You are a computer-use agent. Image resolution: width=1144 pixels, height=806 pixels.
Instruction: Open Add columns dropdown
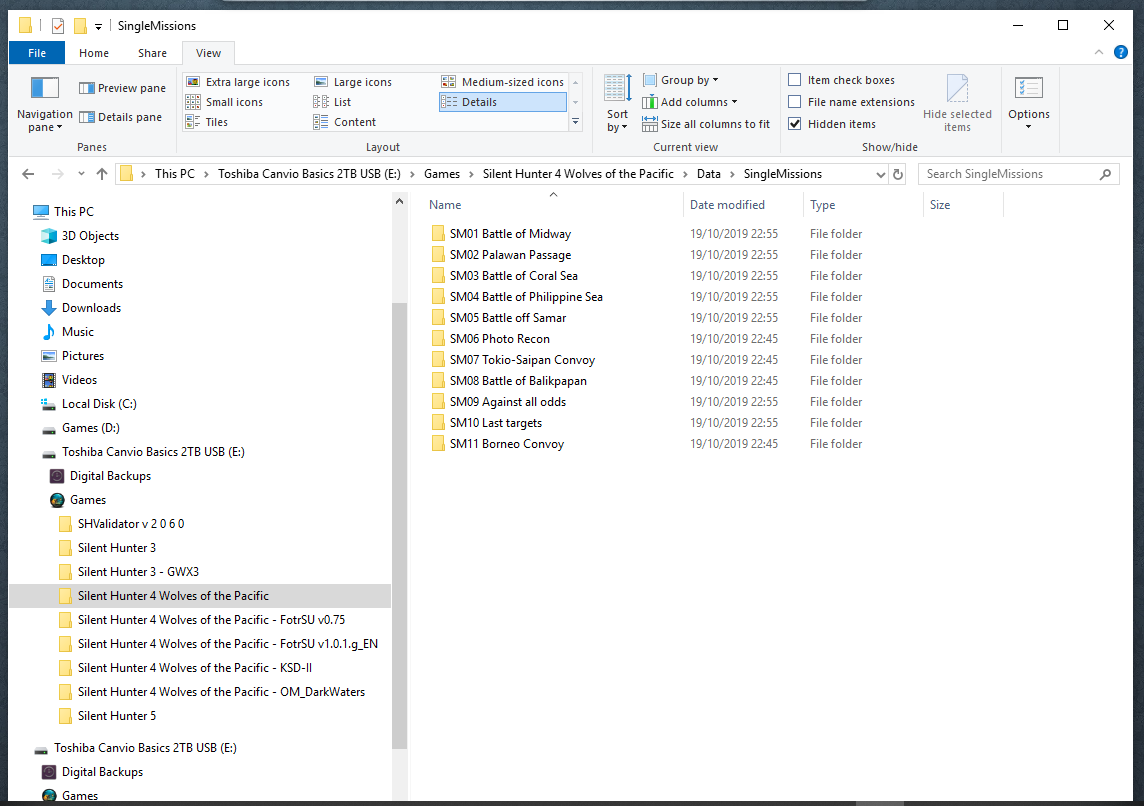coord(690,102)
